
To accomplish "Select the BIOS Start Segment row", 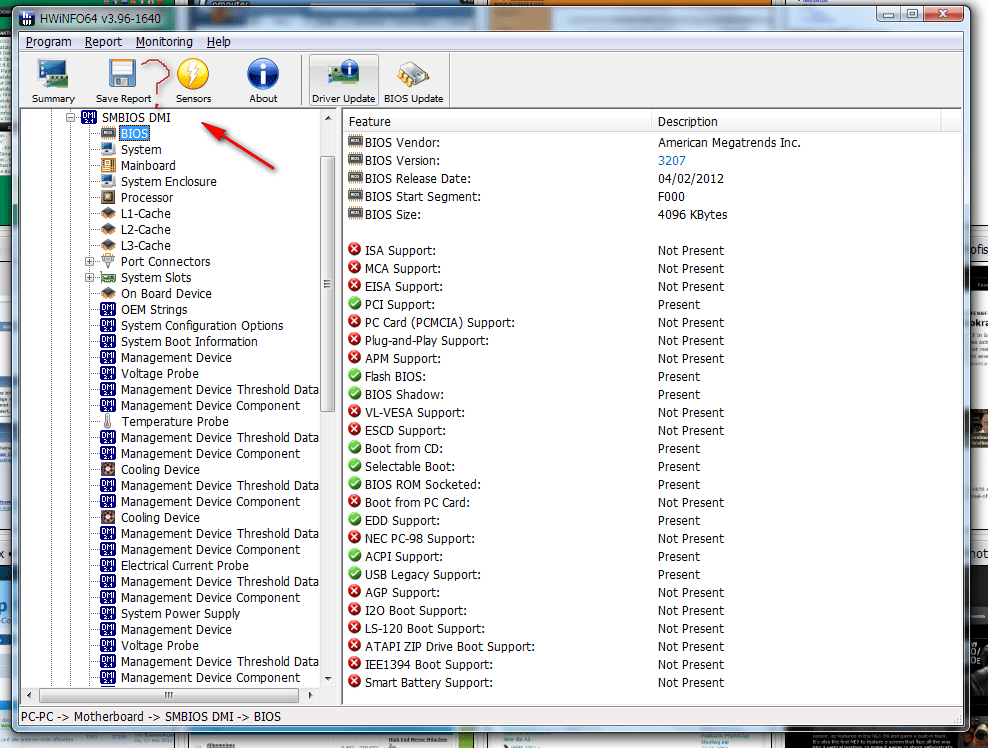I will pyautogui.click(x=653, y=197).
